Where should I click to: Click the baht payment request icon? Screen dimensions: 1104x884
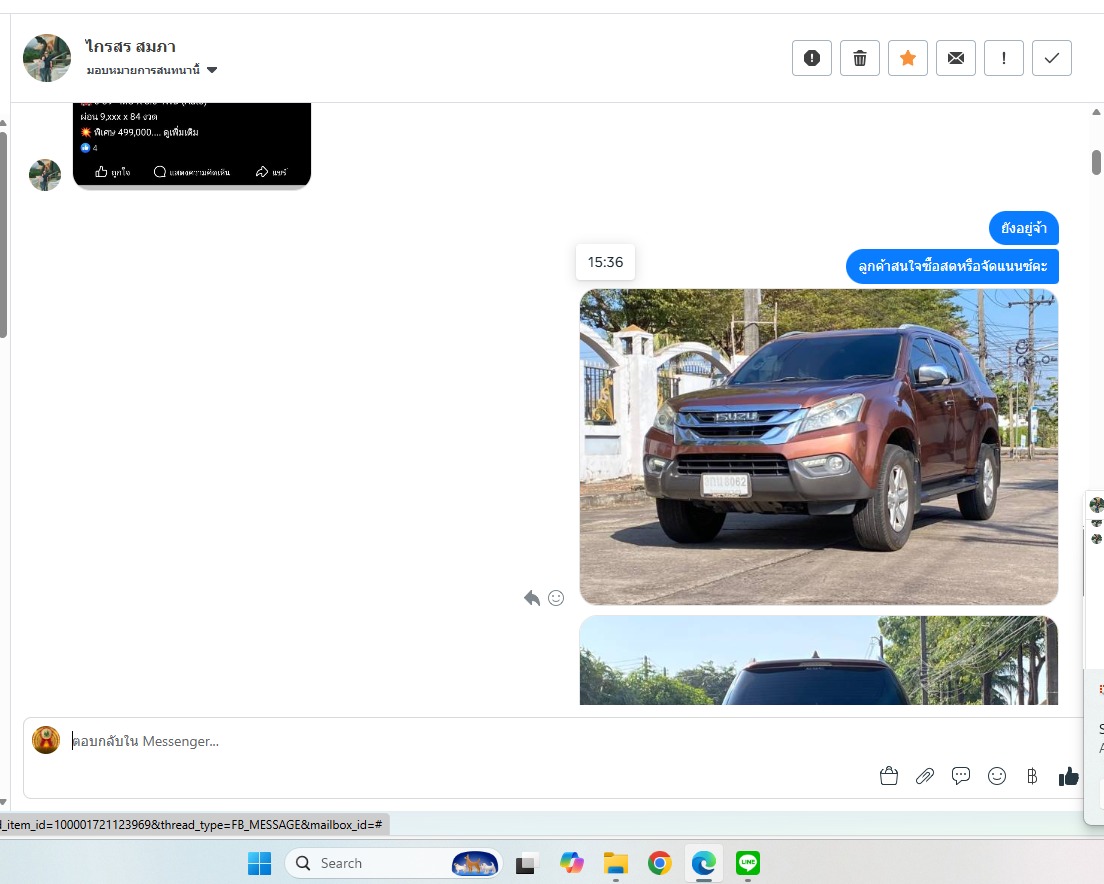1032,776
